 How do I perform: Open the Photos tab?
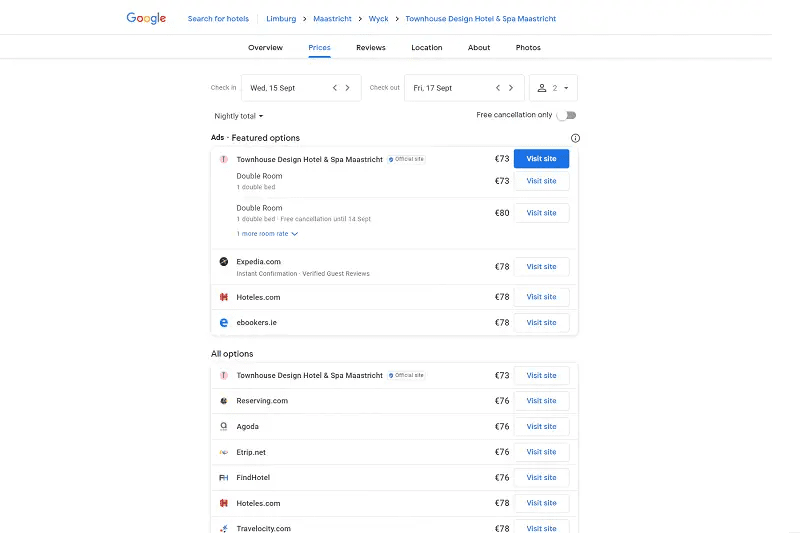click(528, 48)
